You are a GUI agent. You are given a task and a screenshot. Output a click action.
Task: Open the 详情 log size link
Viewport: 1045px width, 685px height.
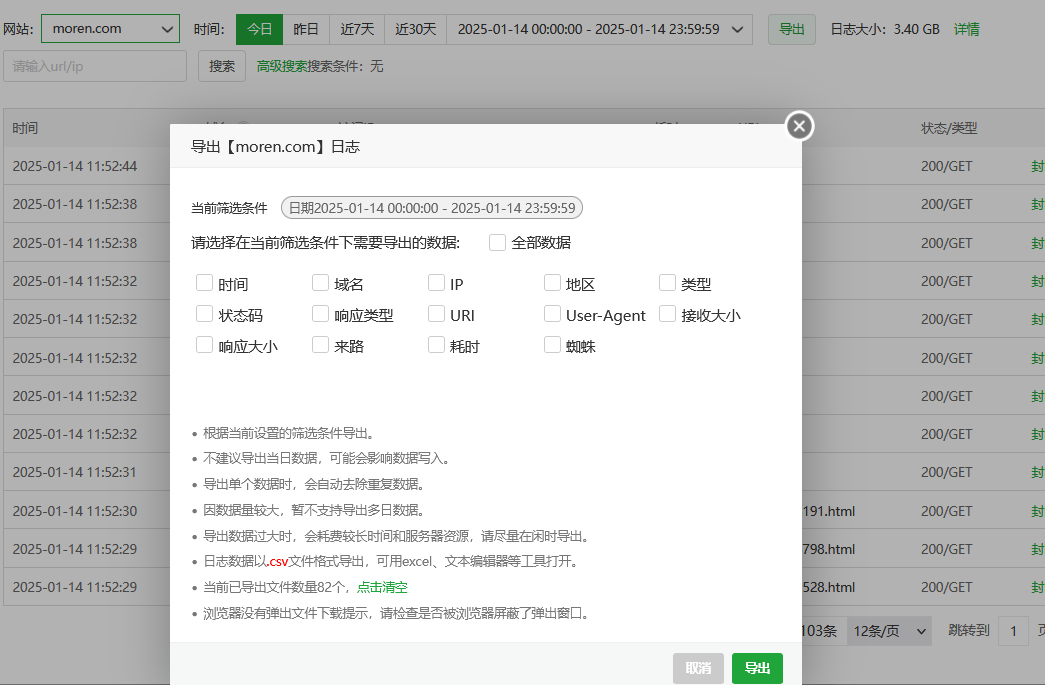click(966, 29)
